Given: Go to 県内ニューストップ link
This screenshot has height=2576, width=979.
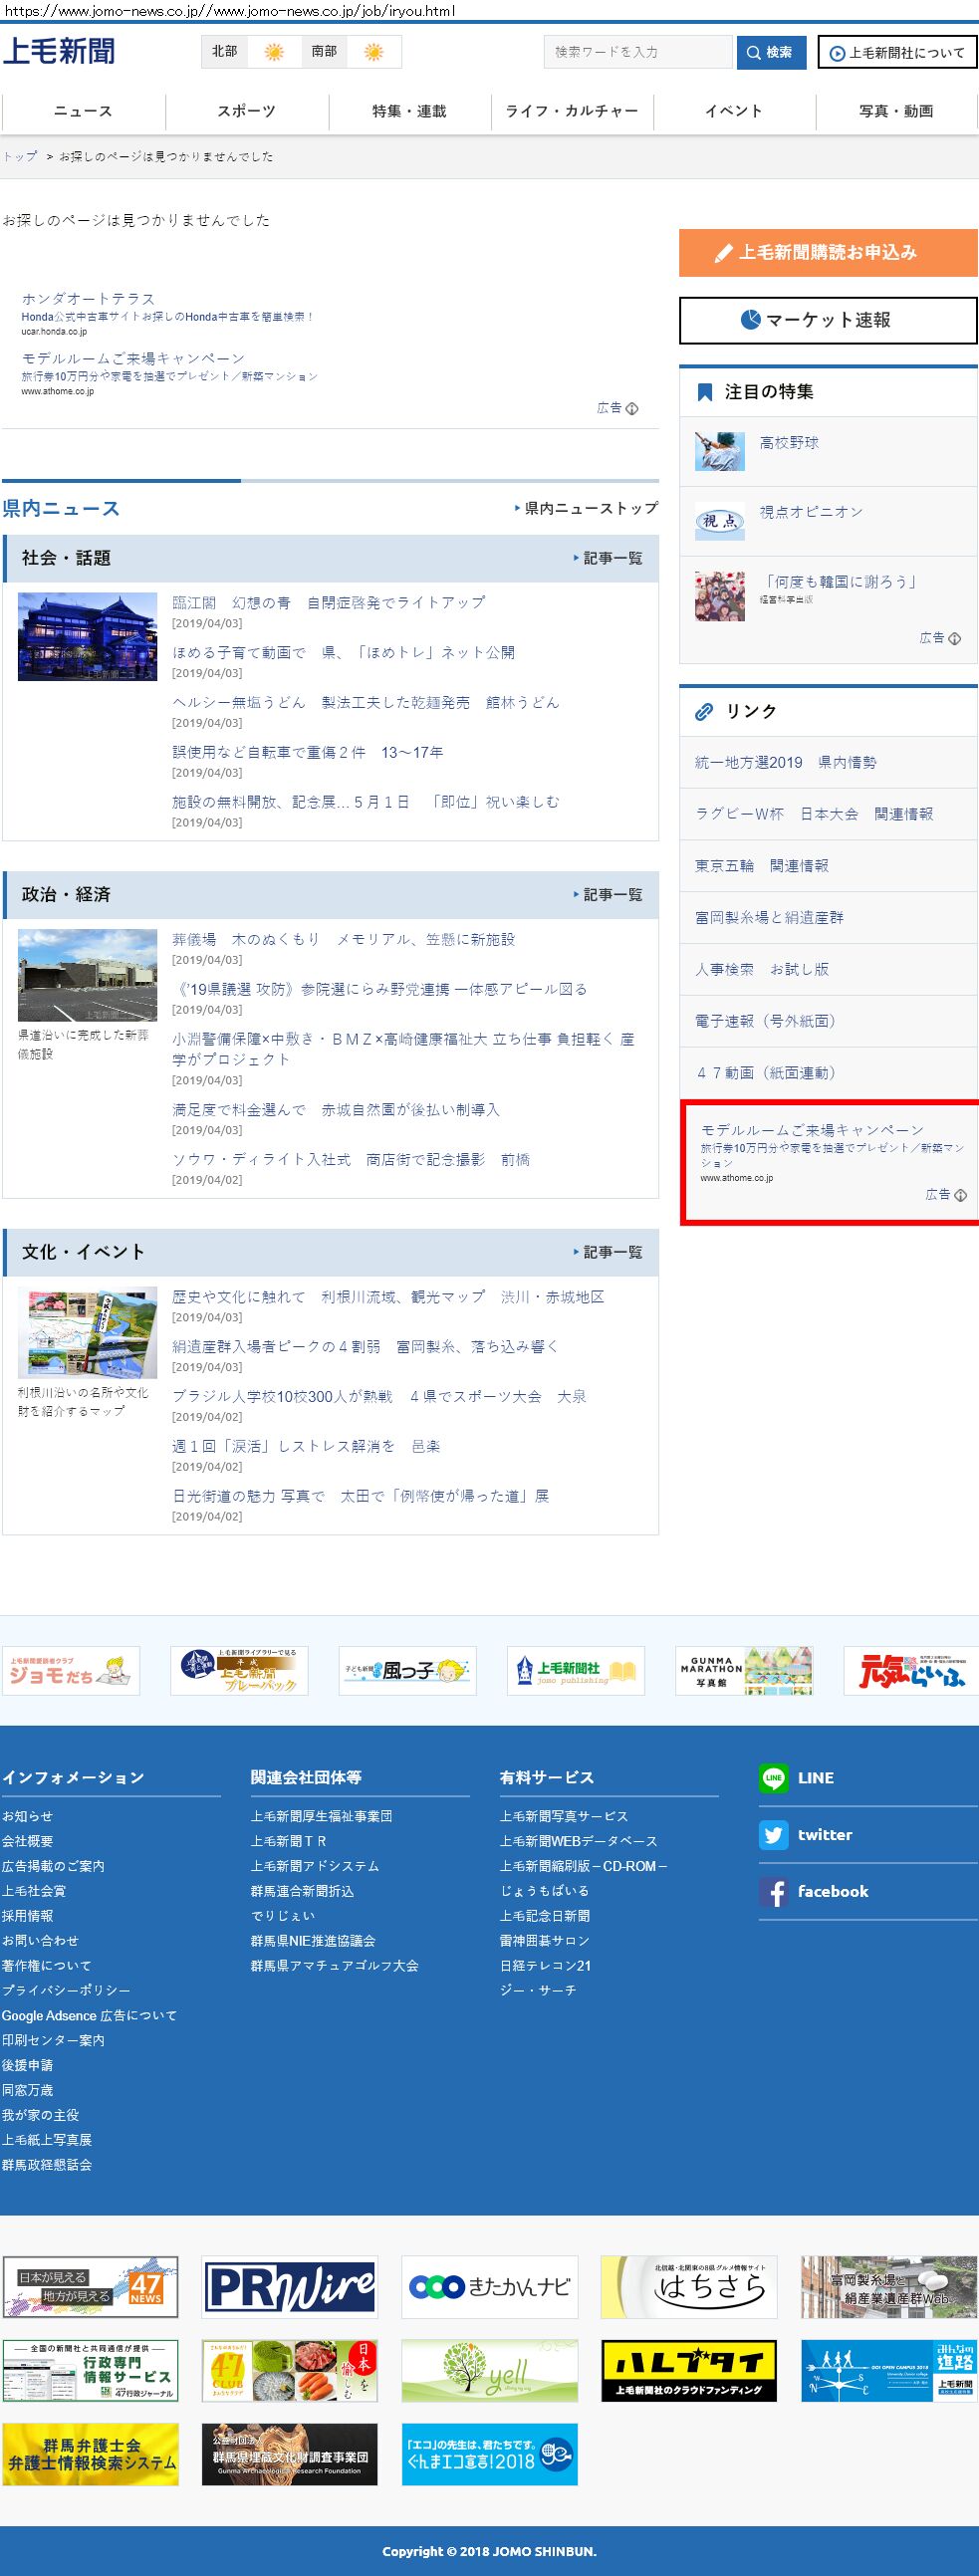Looking at the screenshot, I should point(587,508).
